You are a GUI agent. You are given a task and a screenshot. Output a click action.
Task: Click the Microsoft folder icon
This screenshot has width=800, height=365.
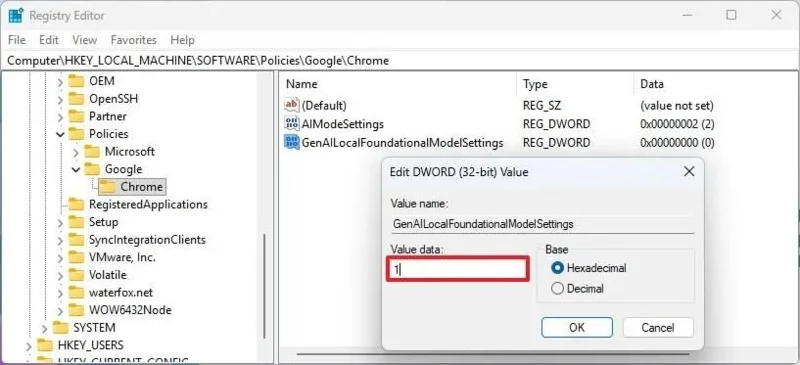[92, 152]
